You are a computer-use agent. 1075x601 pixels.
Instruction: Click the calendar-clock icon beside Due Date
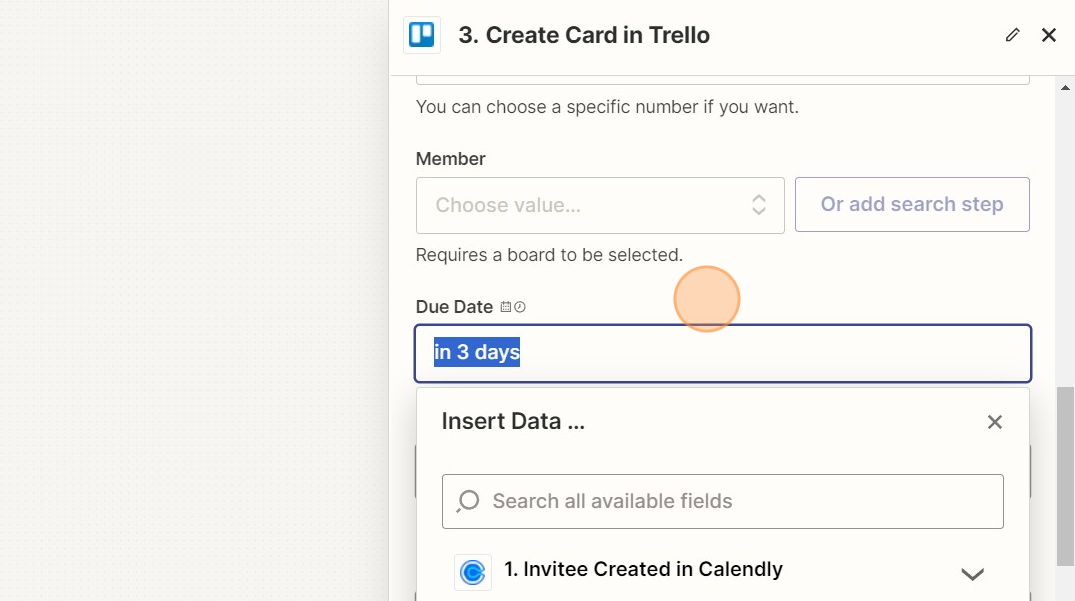(513, 307)
